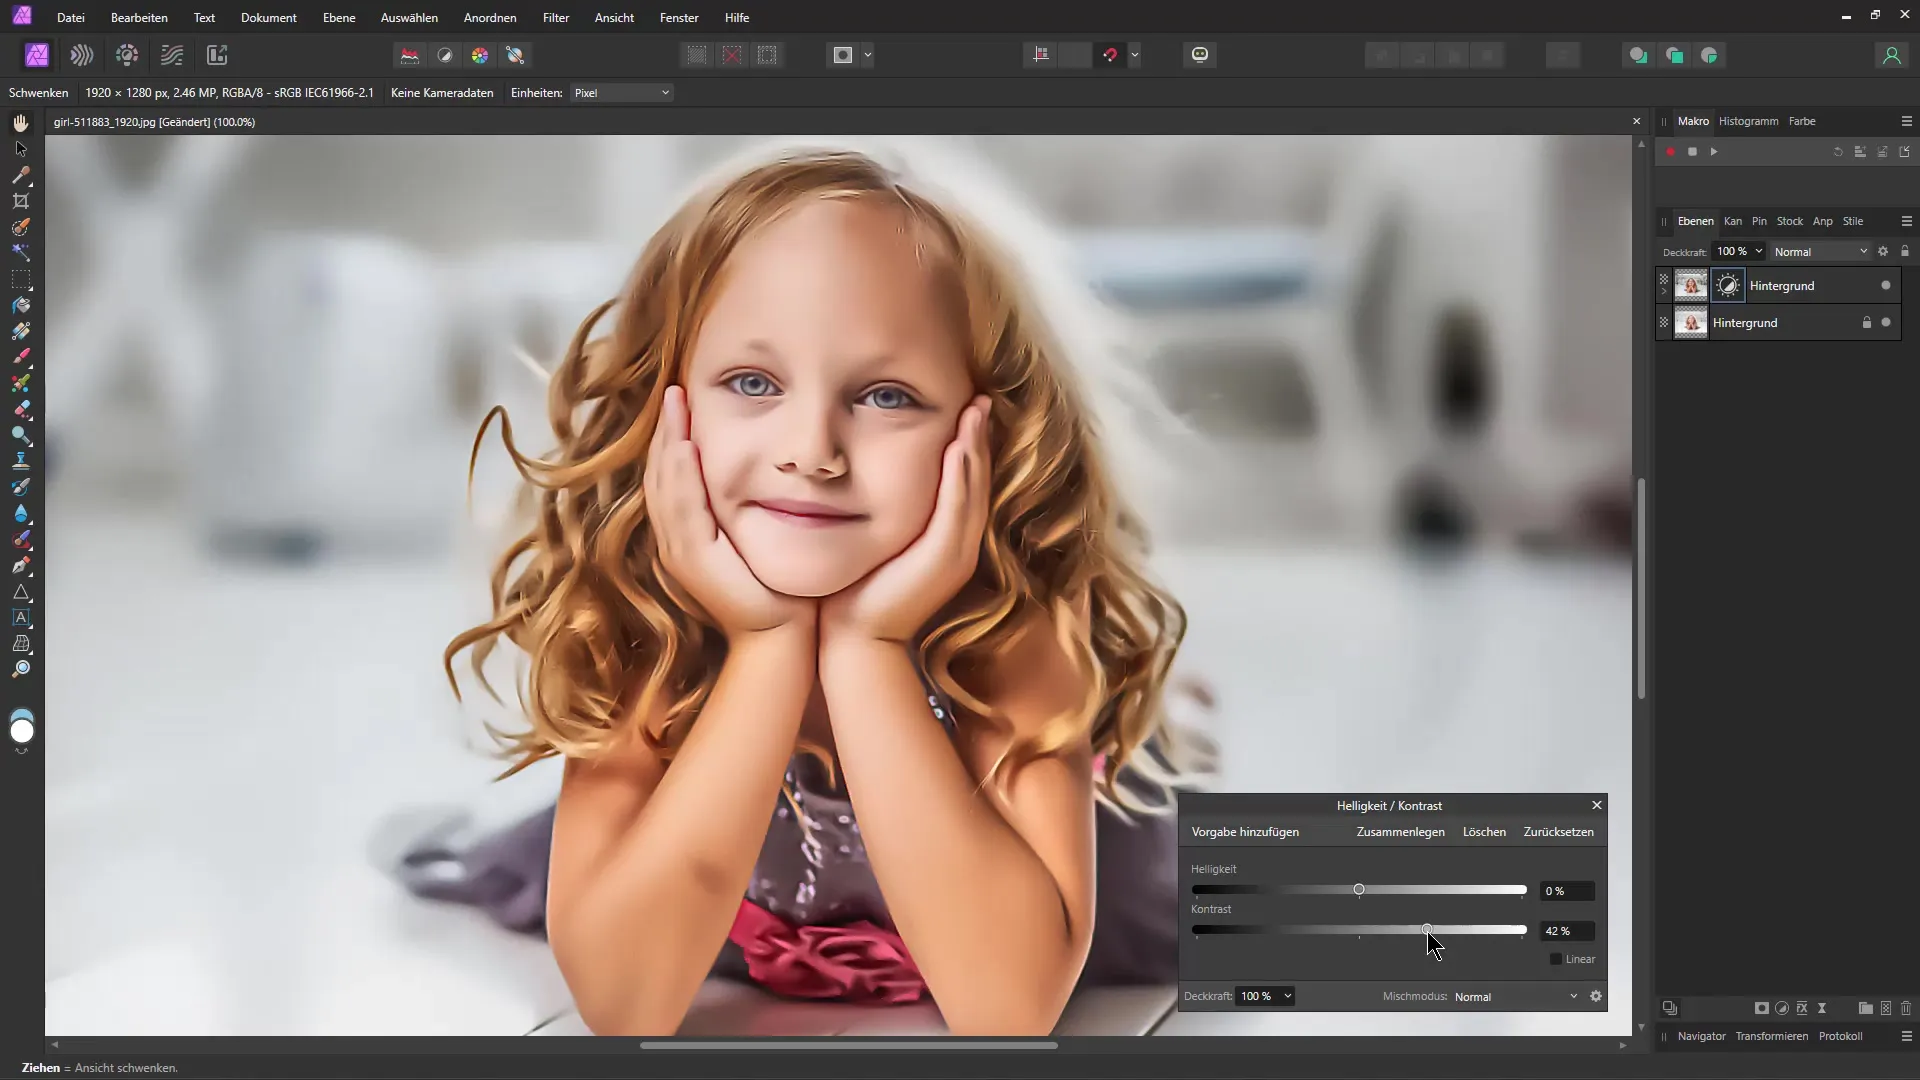
Task: Apply Auto Levels from the toolbar
Action: coord(409,56)
